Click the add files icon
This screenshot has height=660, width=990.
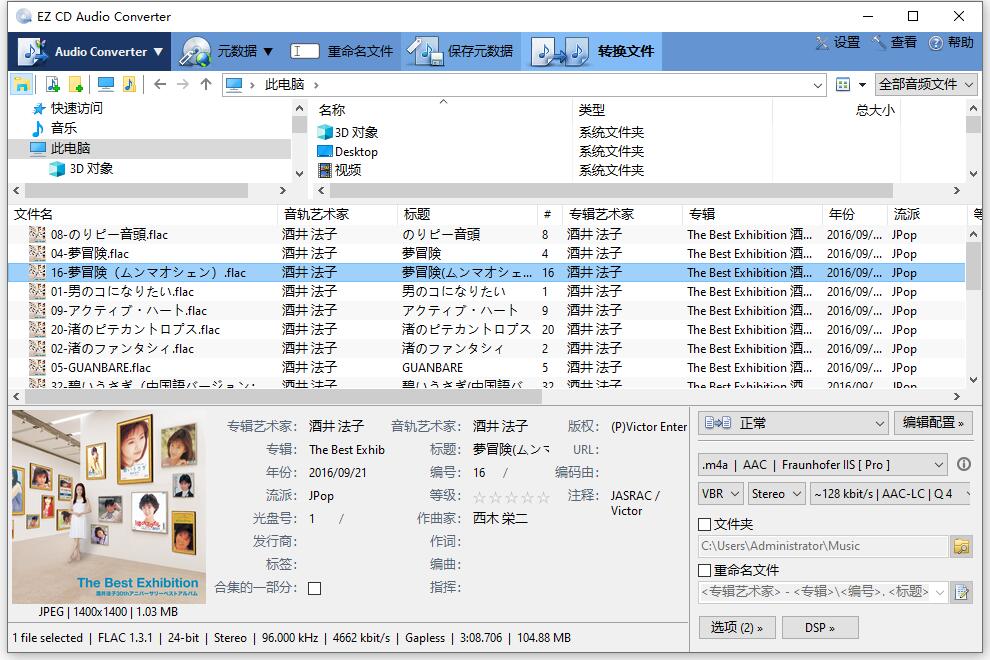pos(53,84)
